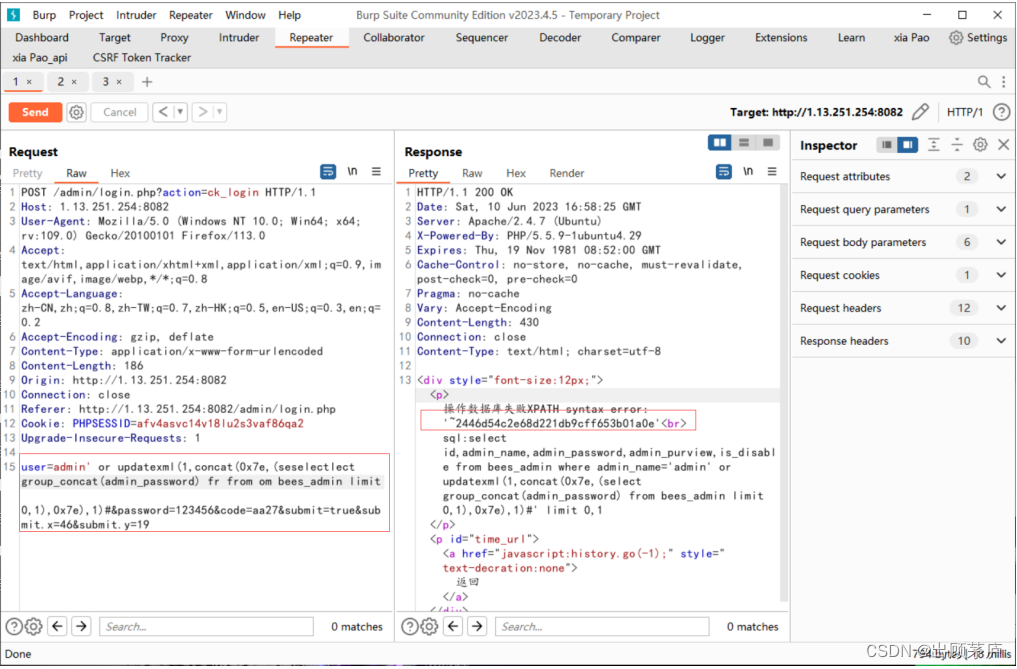Collapse all Inspector sections icon
Image resolution: width=1017 pixels, height=669 pixels.
coord(957,145)
